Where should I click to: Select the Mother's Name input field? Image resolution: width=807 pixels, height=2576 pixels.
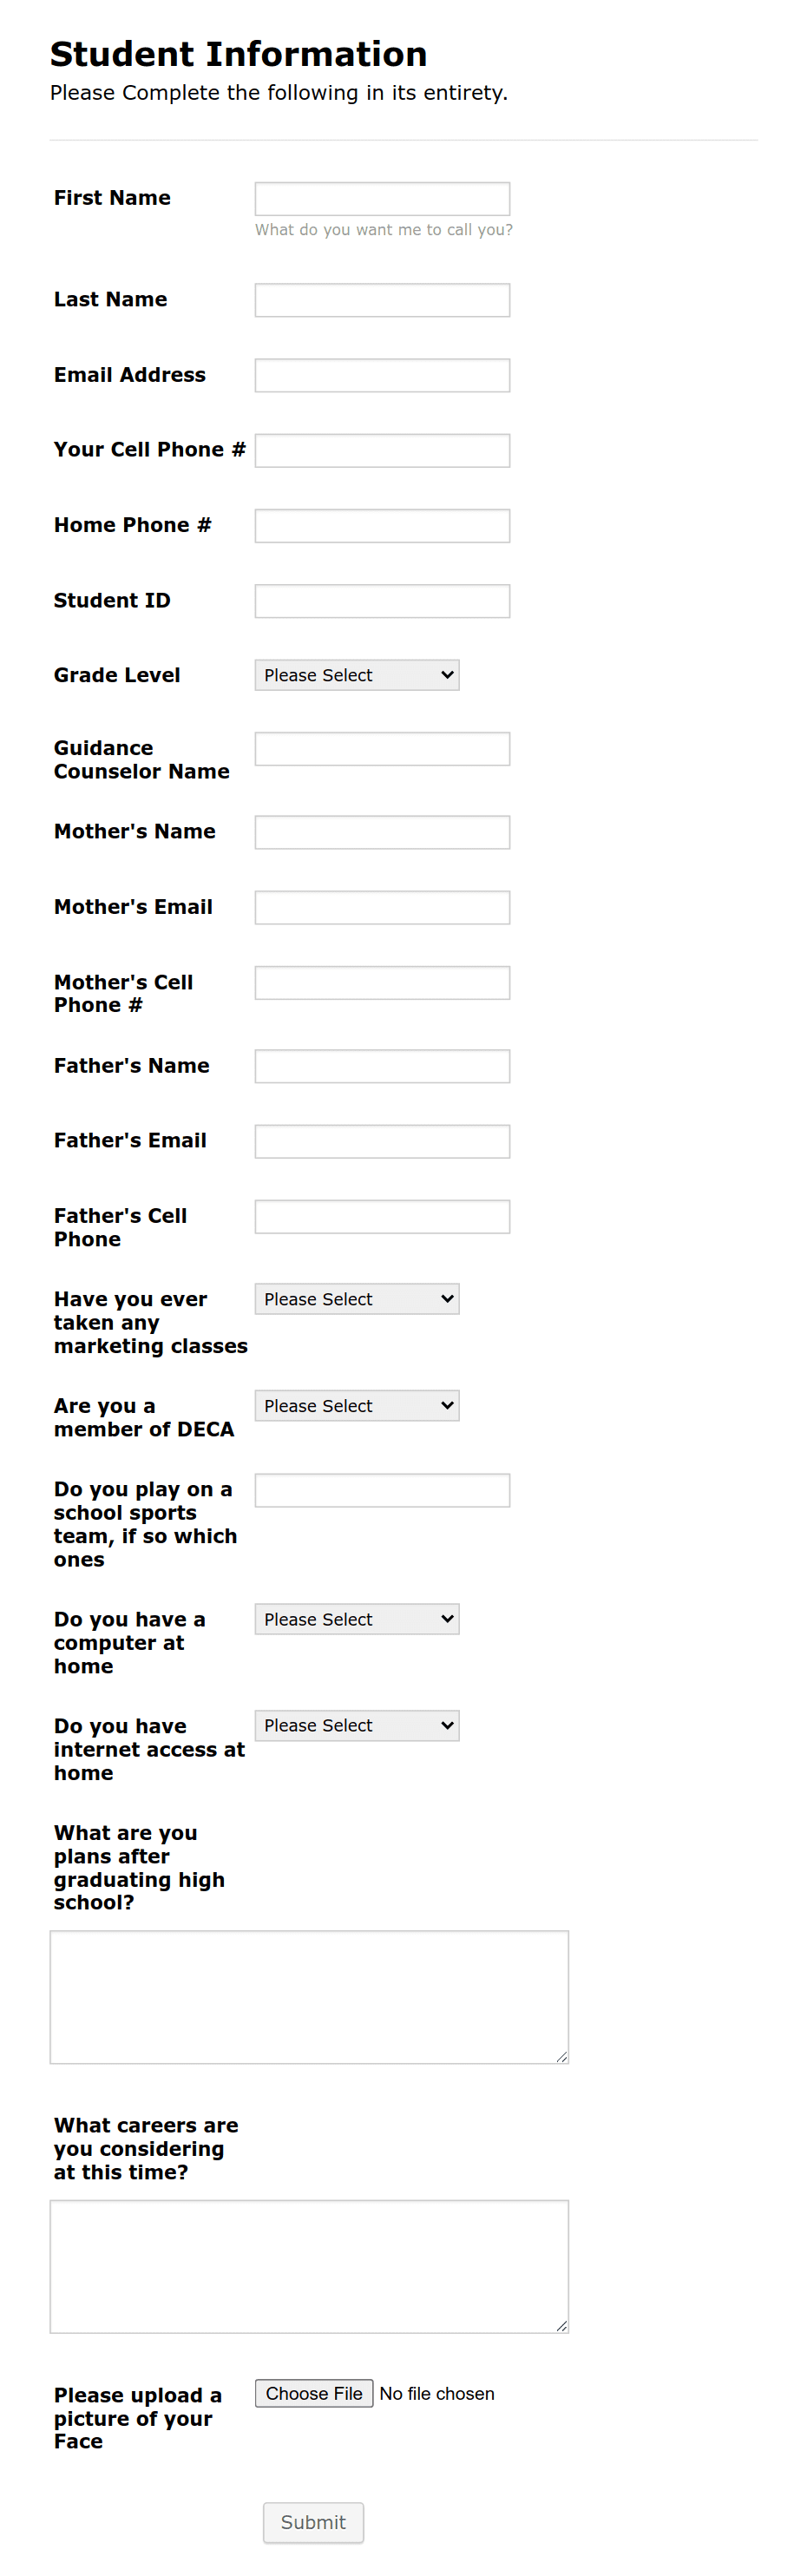pos(381,831)
